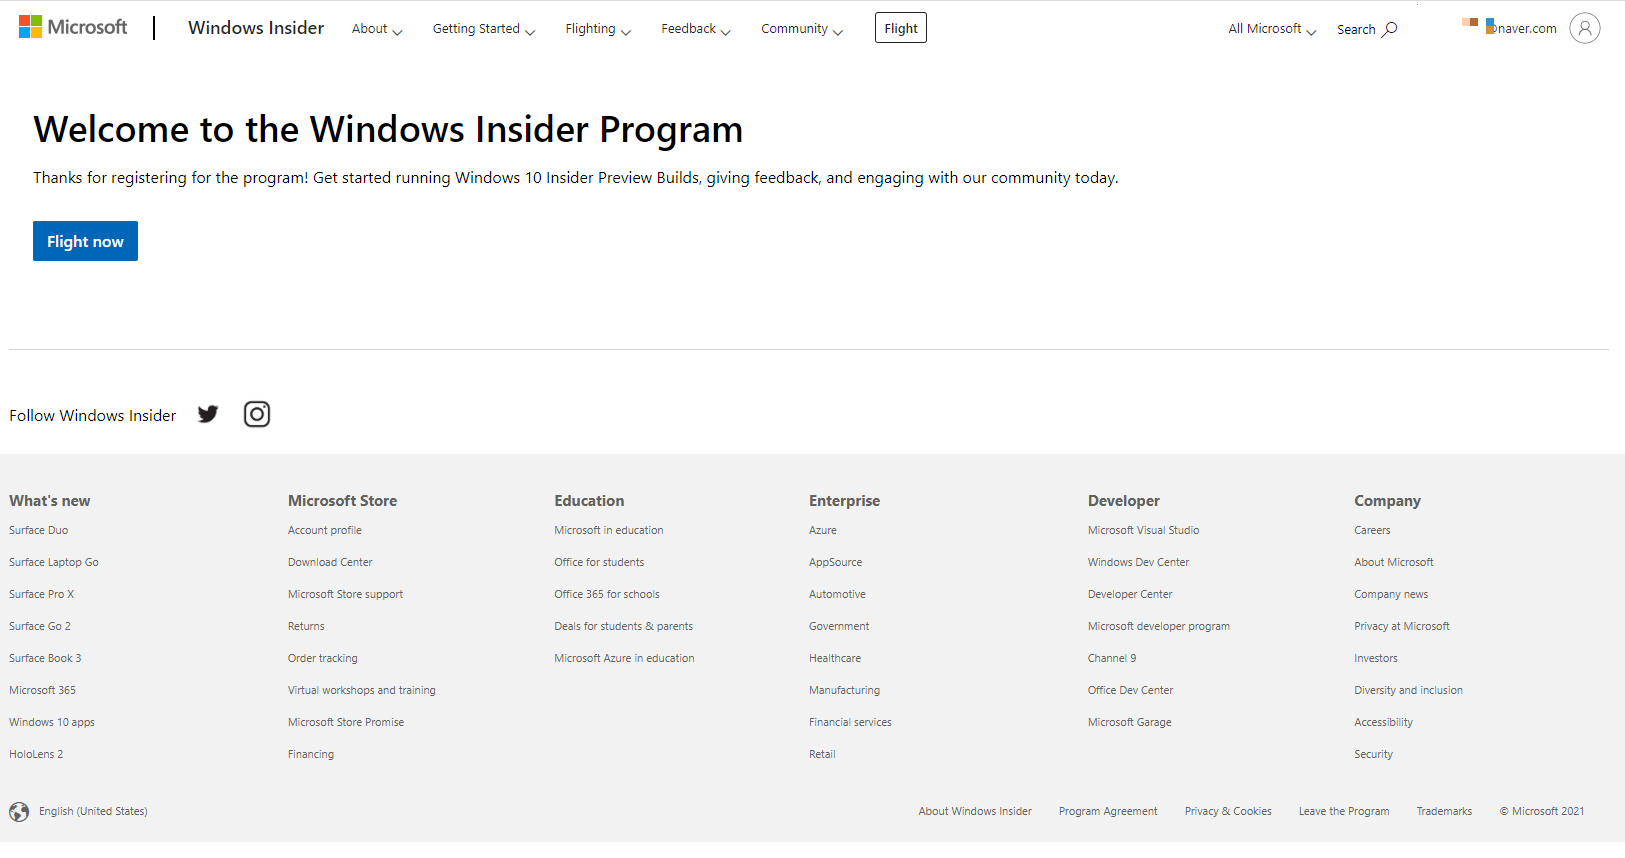This screenshot has height=858, width=1625.
Task: Open Office 365 for schools link
Action: [607, 594]
